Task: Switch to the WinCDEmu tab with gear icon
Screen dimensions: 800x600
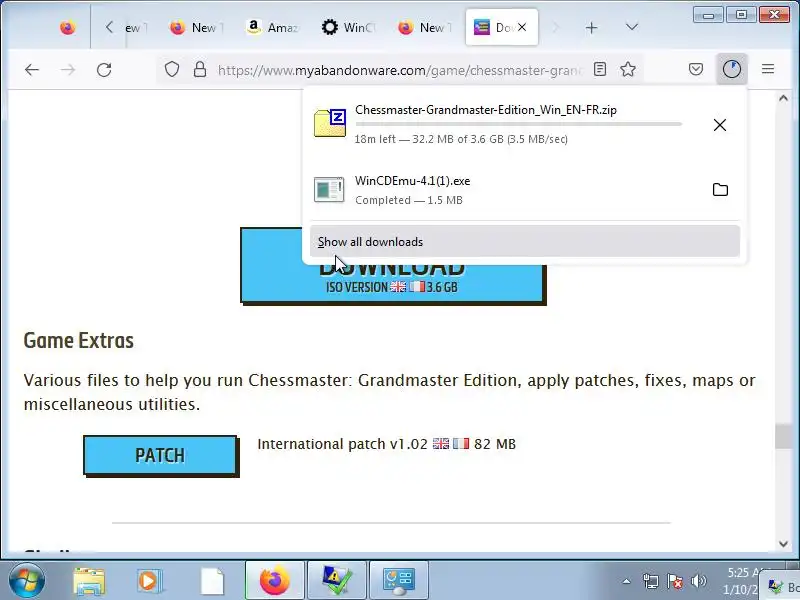Action: (x=348, y=28)
